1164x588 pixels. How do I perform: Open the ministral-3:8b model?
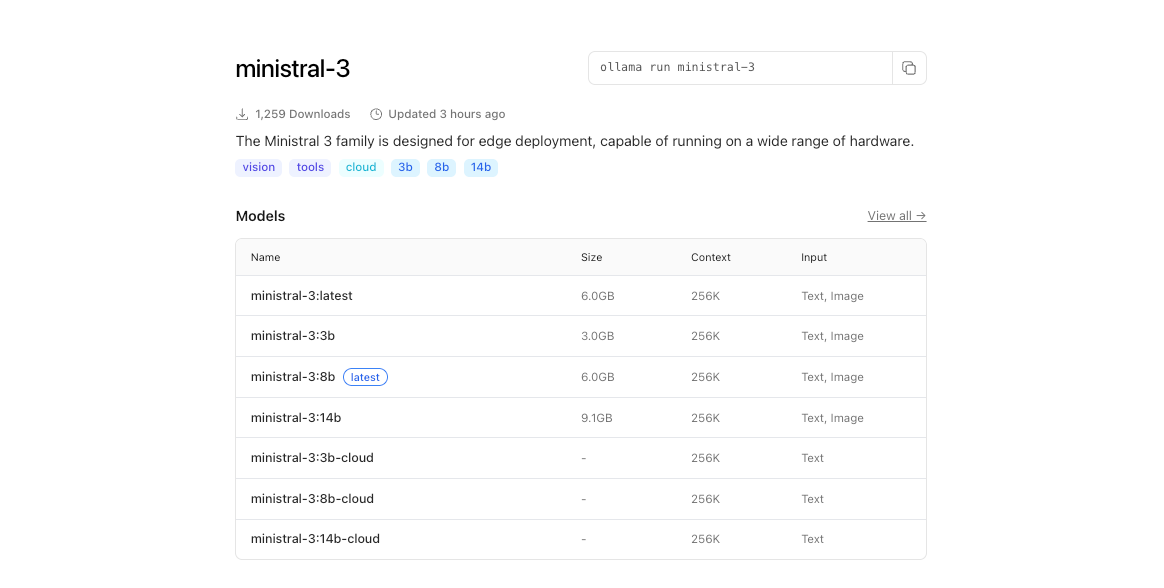pyautogui.click(x=292, y=377)
